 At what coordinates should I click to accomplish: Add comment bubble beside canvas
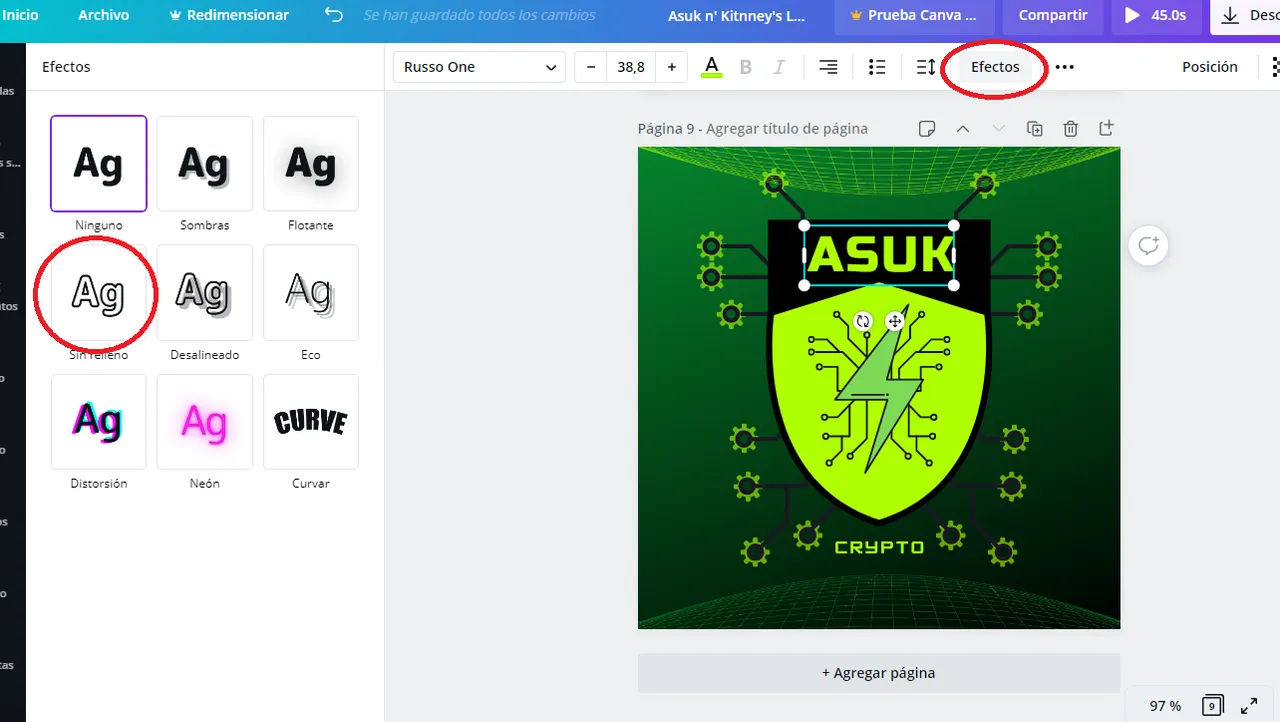coord(1148,245)
